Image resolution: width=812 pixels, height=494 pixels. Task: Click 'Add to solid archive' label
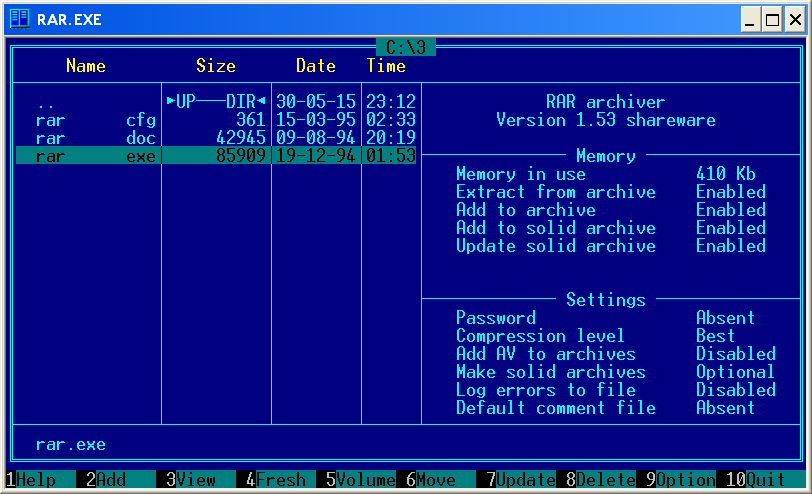[x=556, y=228]
